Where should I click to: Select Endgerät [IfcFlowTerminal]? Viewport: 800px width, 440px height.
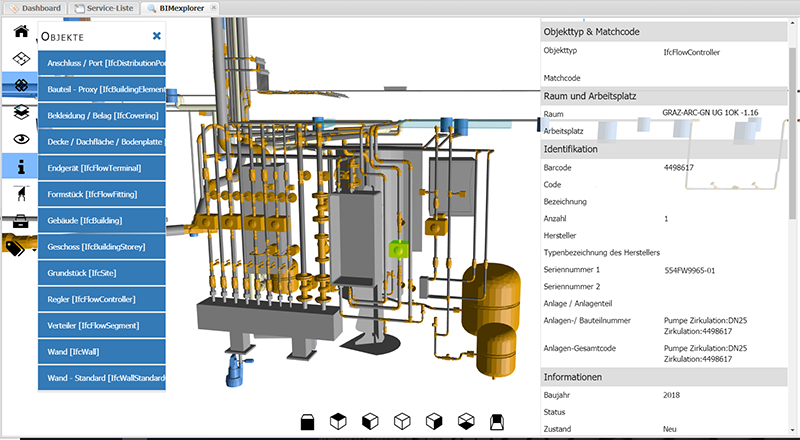coord(102,168)
